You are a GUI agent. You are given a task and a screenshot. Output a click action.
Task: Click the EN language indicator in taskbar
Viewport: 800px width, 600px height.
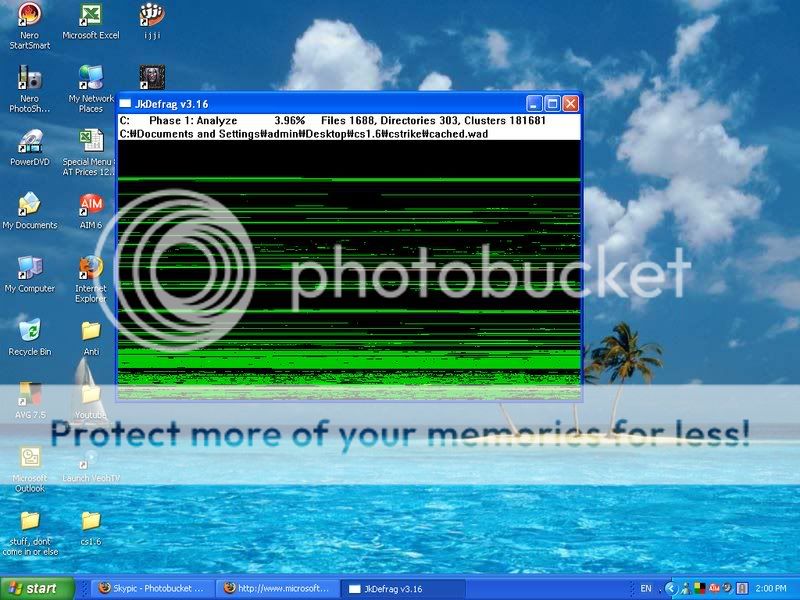click(646, 589)
